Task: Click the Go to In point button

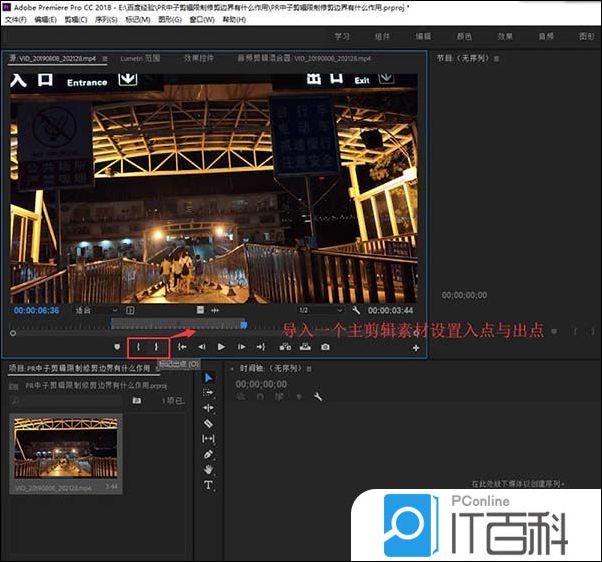Action: click(x=182, y=347)
